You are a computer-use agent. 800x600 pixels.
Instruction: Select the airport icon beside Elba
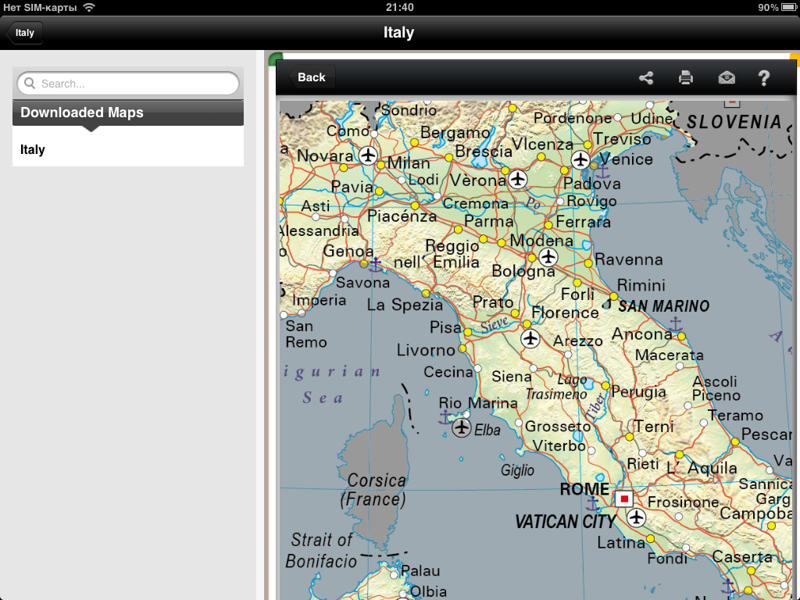coord(461,428)
